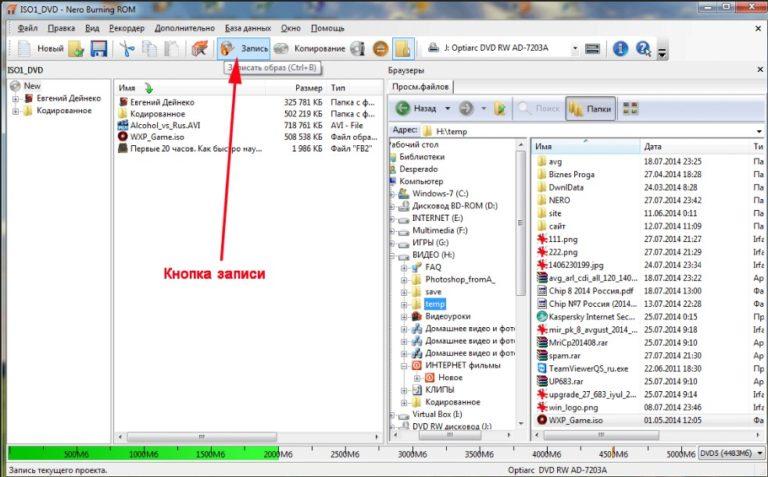This screenshot has width=768, height=477.
Task: Click the disc eraser icon before Запись
Action: point(199,49)
